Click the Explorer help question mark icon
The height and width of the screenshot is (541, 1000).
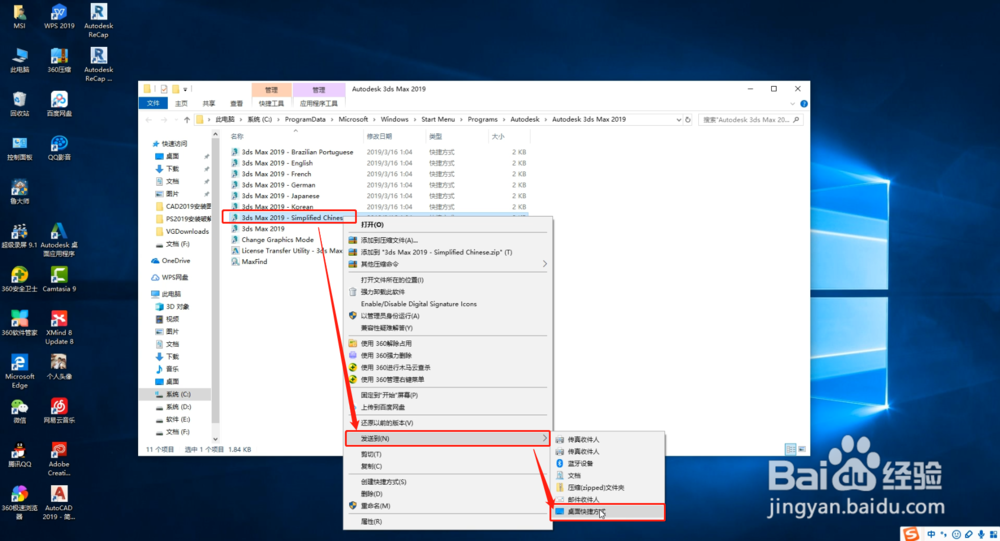coord(804,104)
